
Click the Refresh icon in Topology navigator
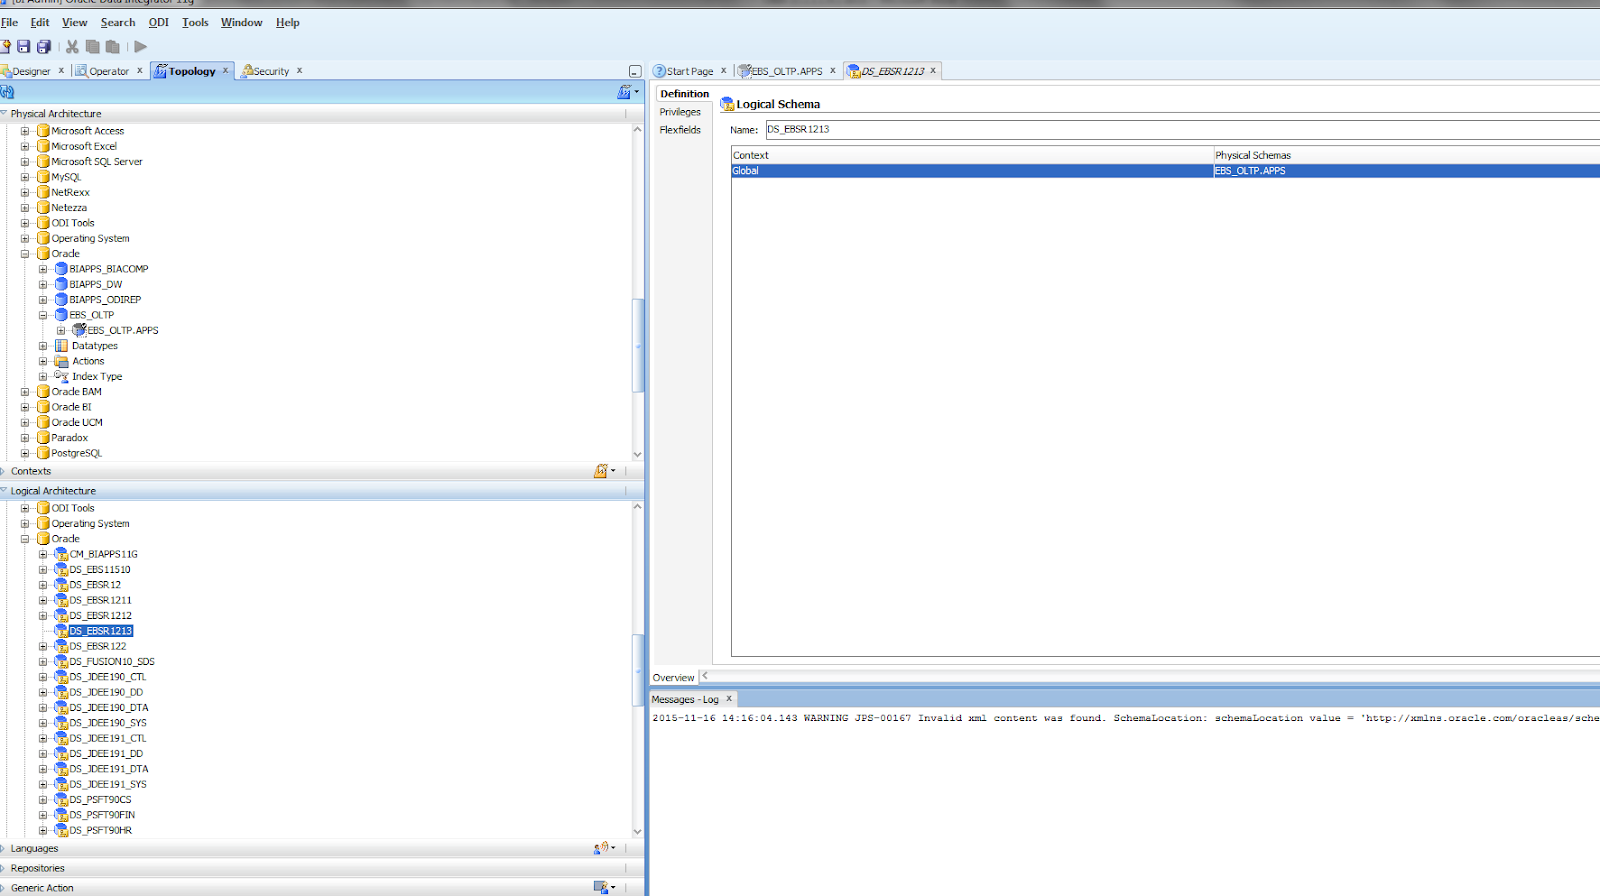pyautogui.click(x=7, y=92)
